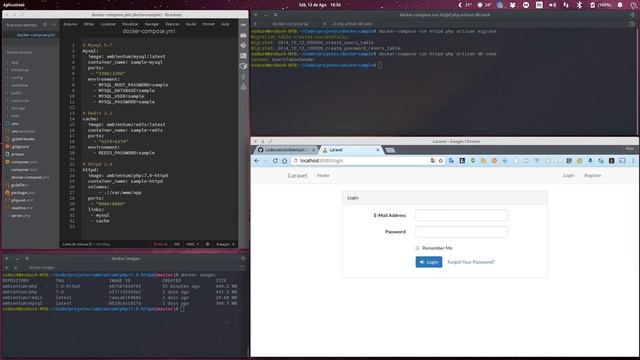Click the third icon in Brackets' right toolbar
Viewport: 640px width, 360px height.
[x=243, y=45]
